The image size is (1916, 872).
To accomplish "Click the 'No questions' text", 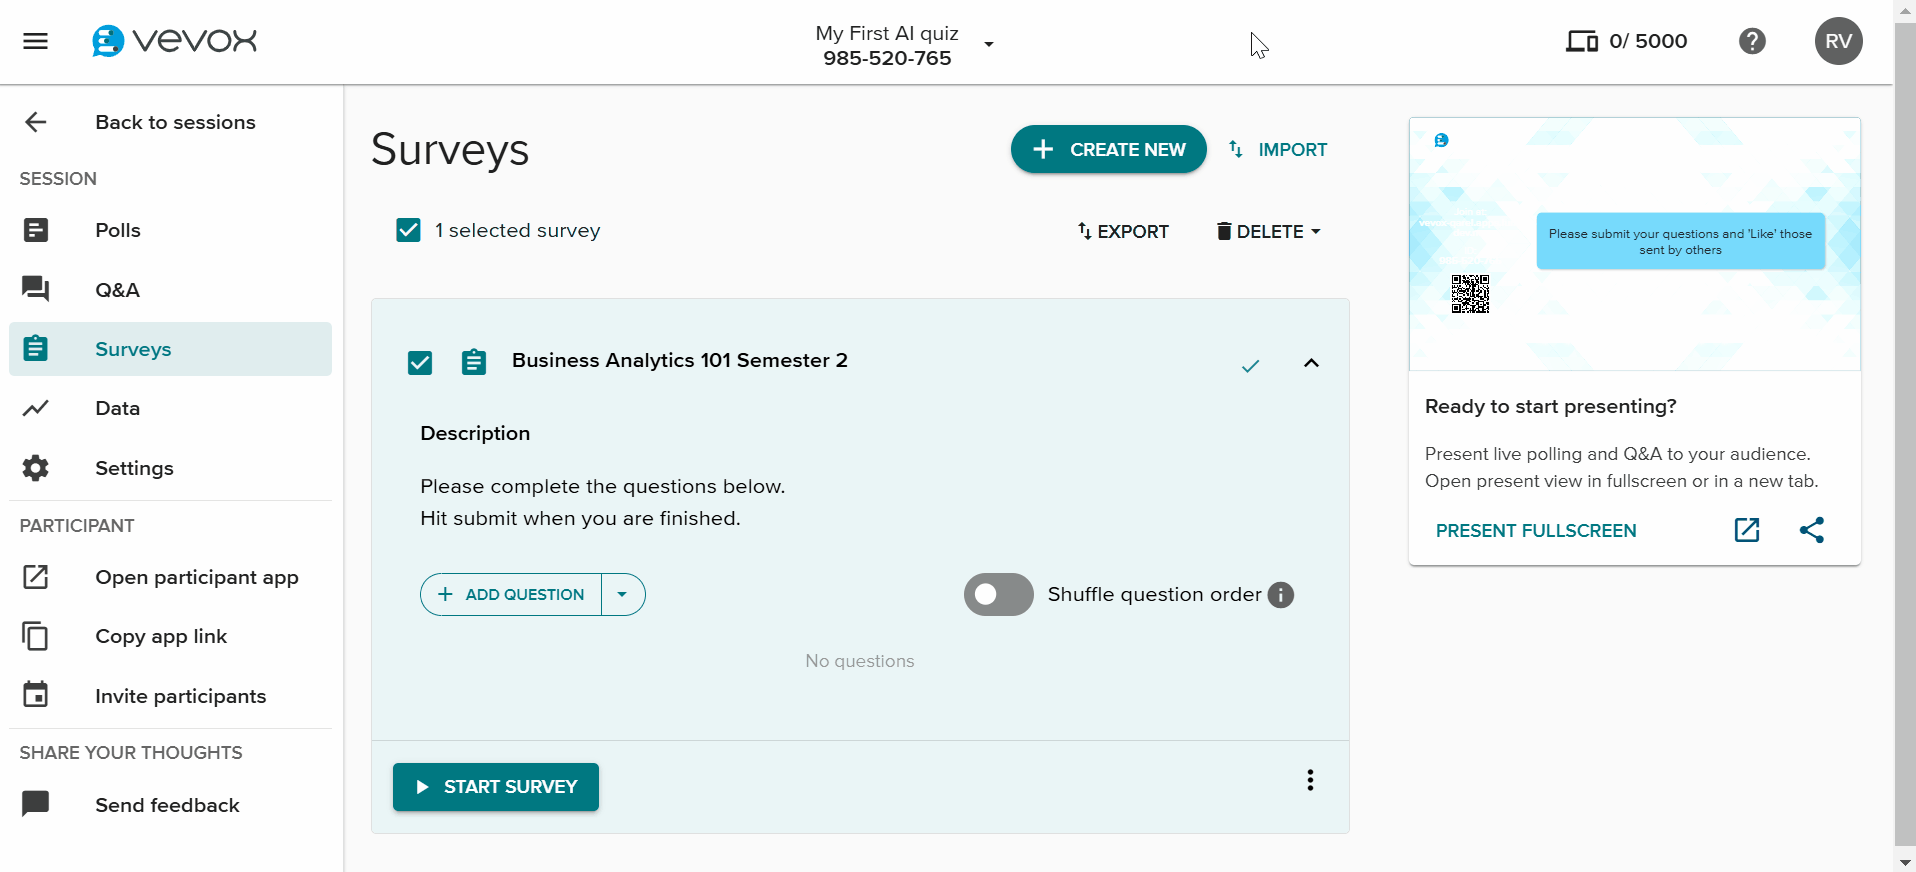I will [x=860, y=661].
